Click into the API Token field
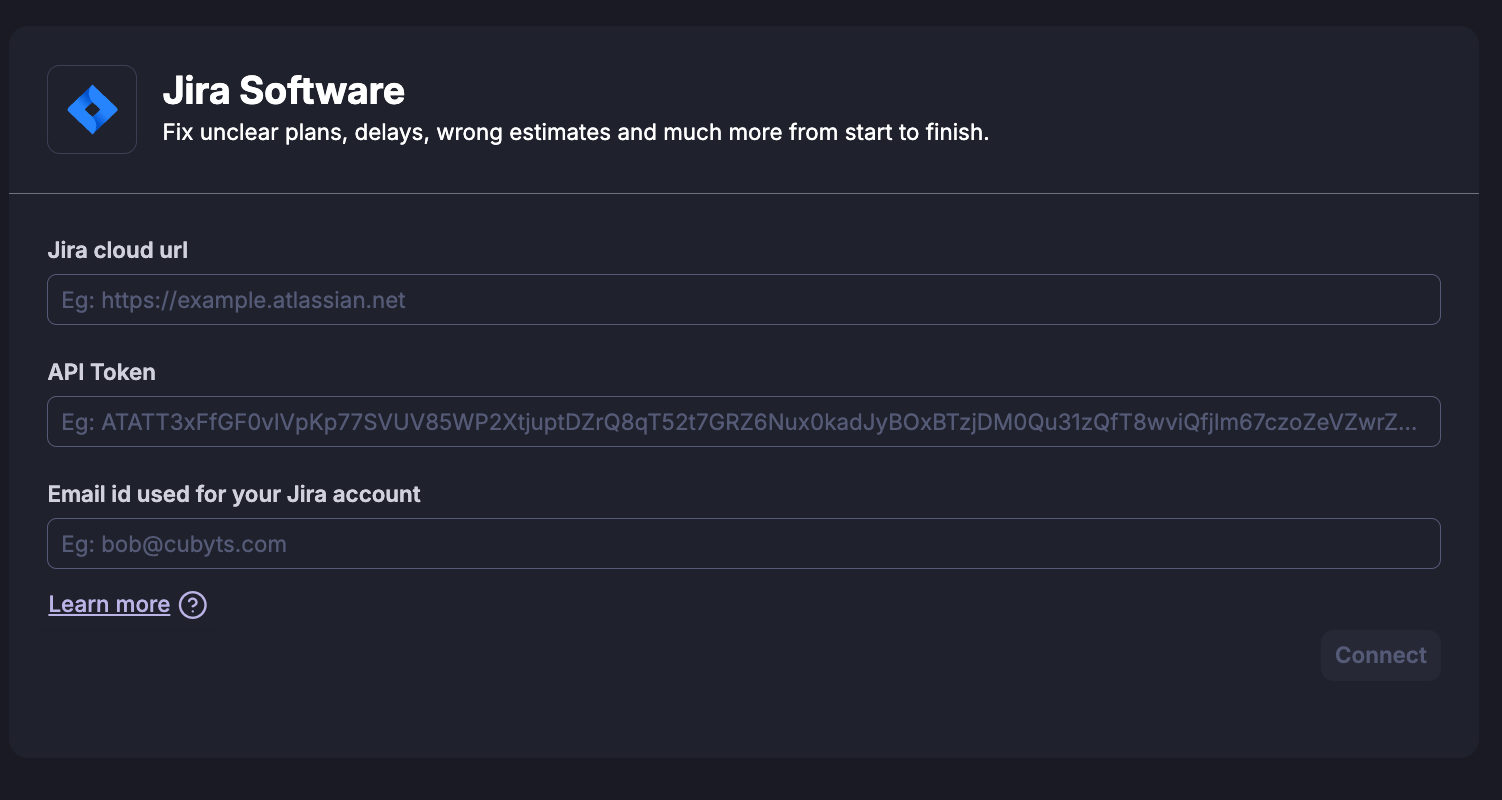The height and width of the screenshot is (800, 1502). tap(744, 422)
